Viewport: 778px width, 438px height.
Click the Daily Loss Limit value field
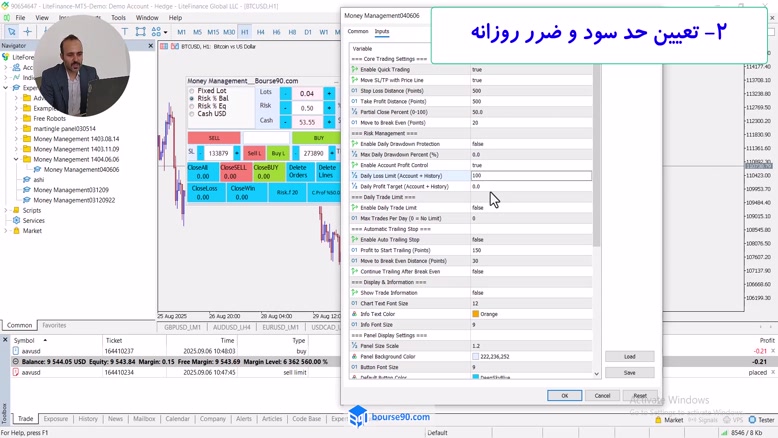click(x=530, y=176)
